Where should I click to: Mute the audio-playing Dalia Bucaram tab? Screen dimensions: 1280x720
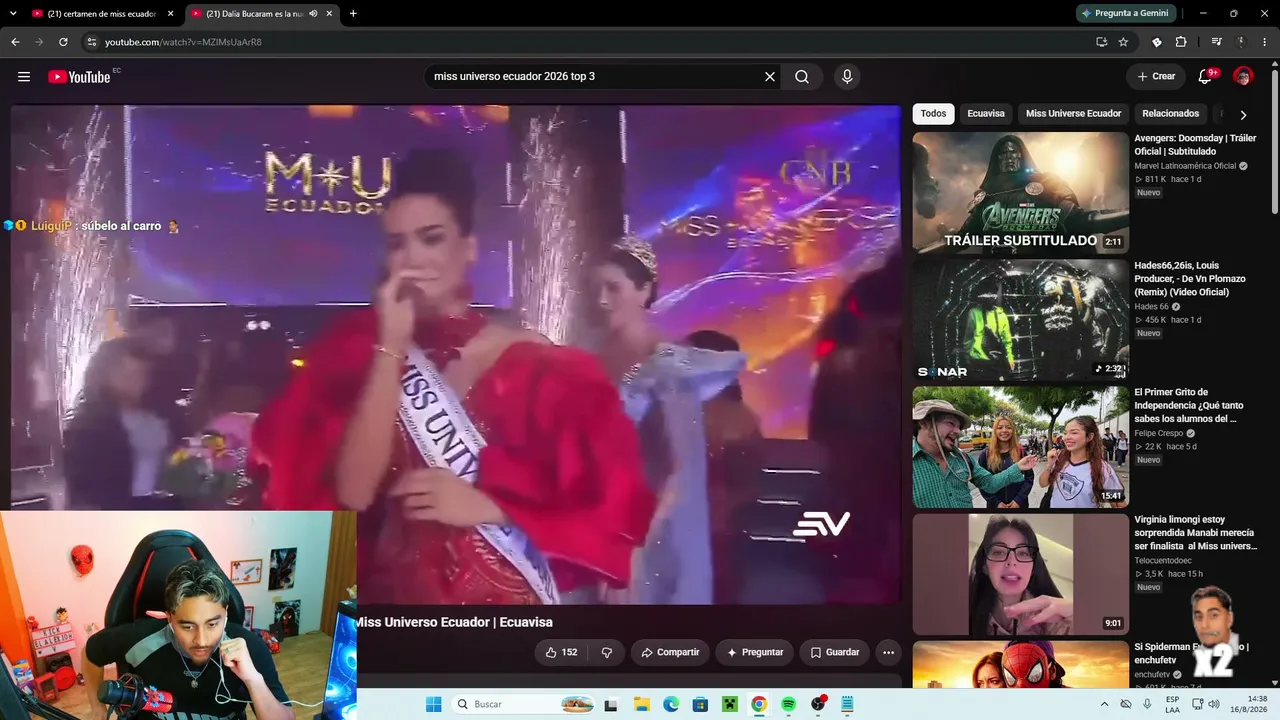point(313,14)
